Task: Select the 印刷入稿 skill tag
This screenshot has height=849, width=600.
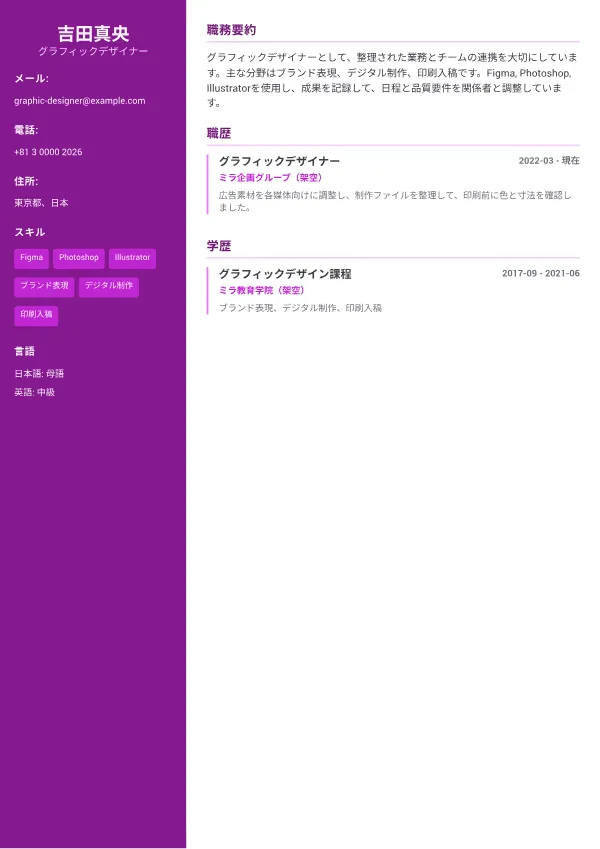Action: coord(36,316)
